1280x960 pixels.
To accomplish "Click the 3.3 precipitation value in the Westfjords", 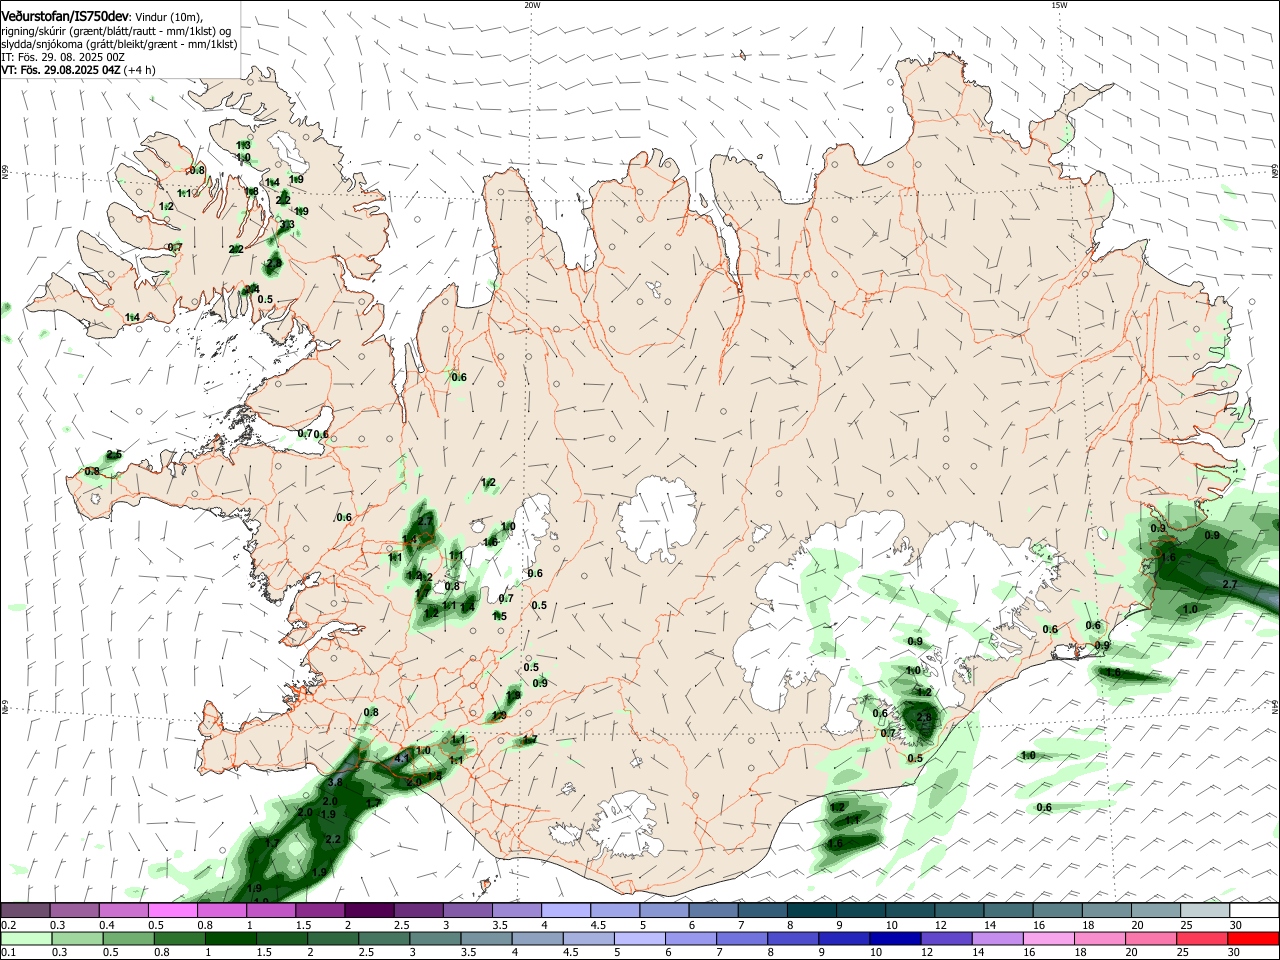I will (287, 225).
